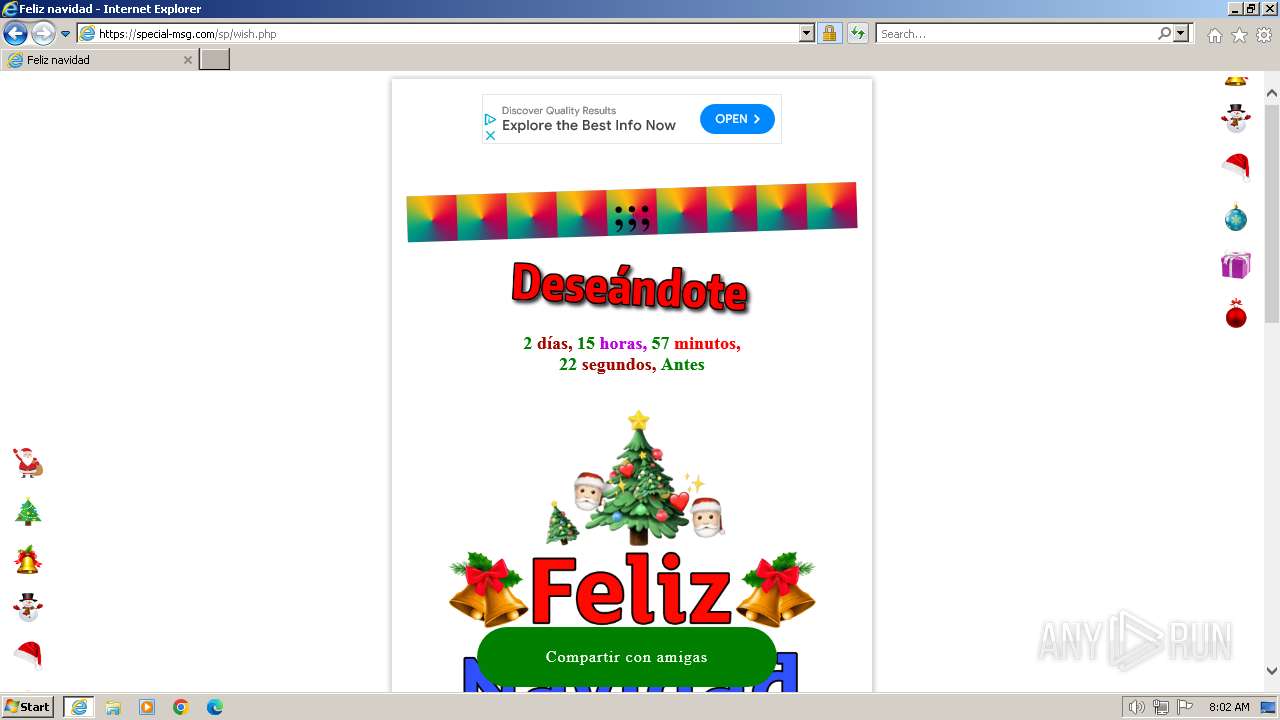This screenshot has height=720, width=1280.
Task: Click the 8:02 AM system clock
Action: [1229, 707]
